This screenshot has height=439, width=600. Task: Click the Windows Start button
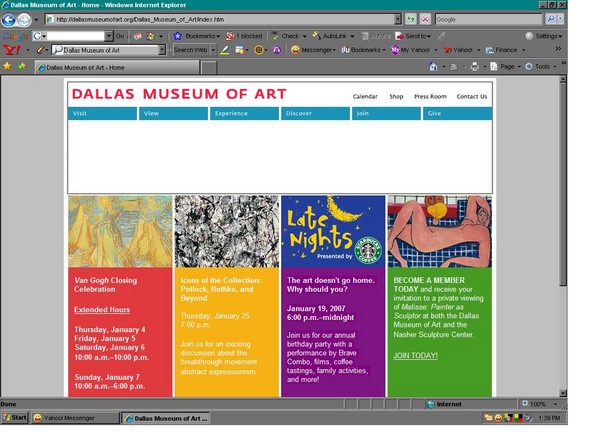15,418
